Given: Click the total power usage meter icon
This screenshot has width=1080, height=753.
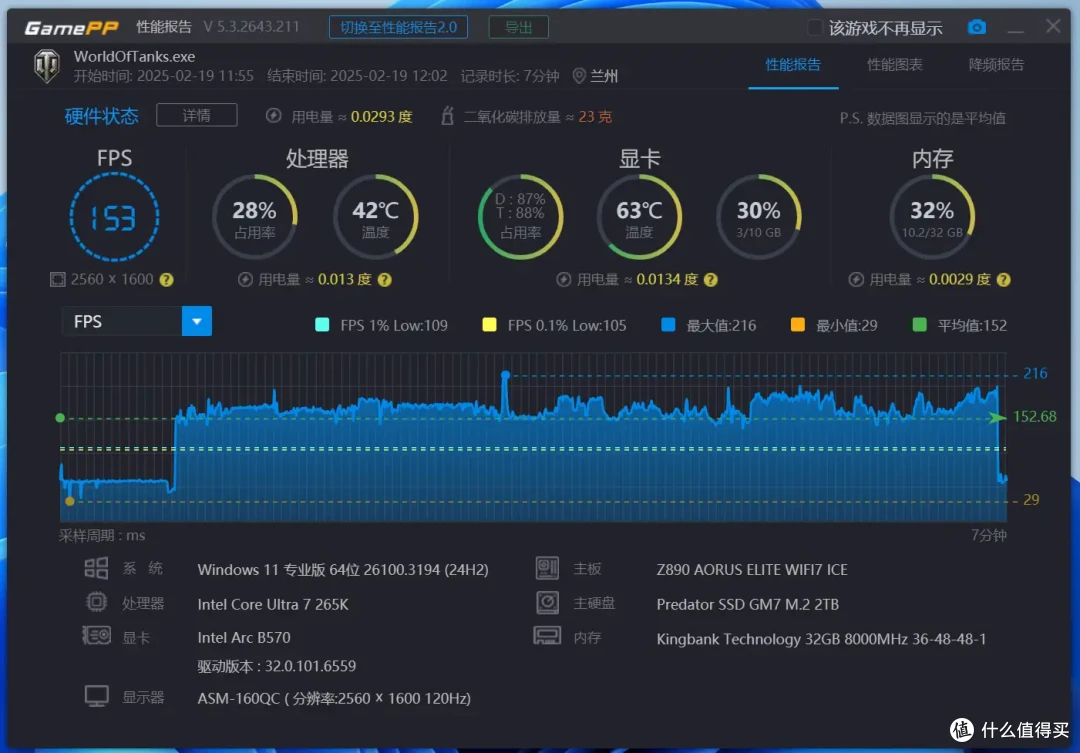Looking at the screenshot, I should tap(273, 116).
